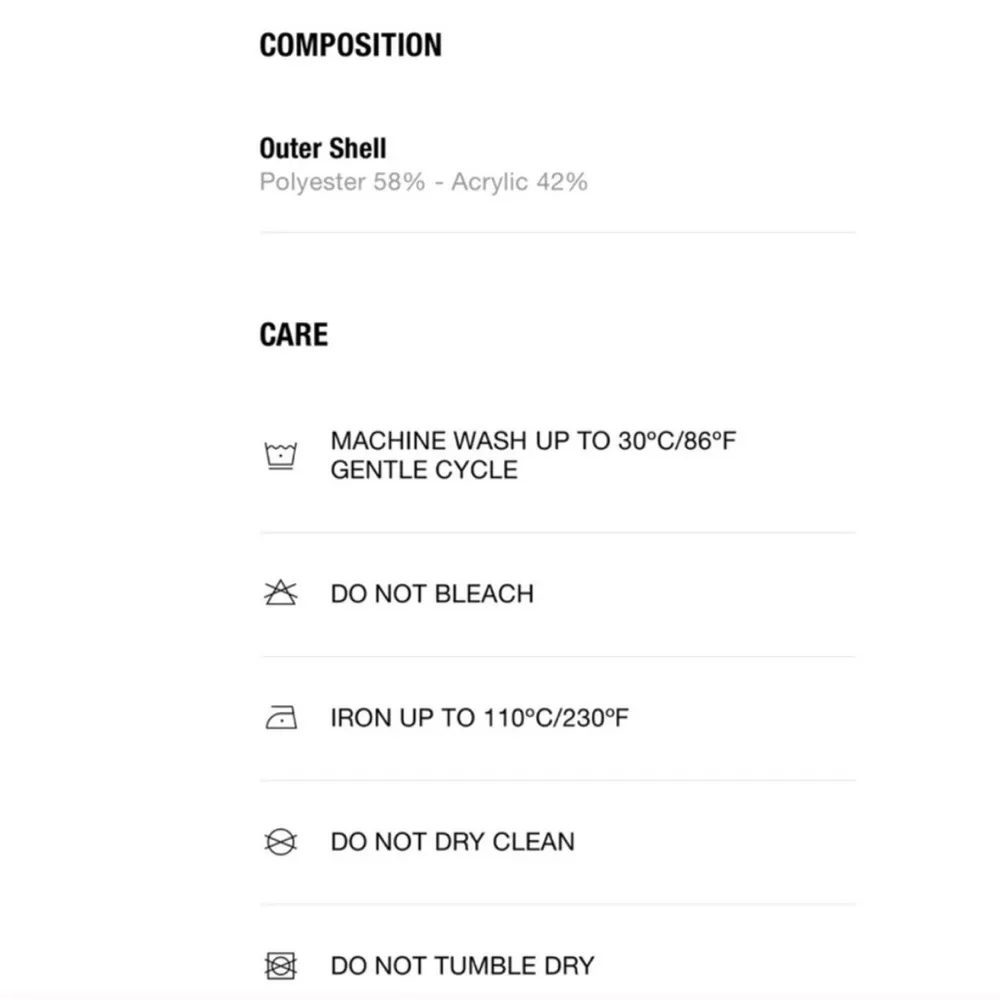The image size is (1000, 1000).
Task: Select the COMPOSITION heading
Action: 350,45
